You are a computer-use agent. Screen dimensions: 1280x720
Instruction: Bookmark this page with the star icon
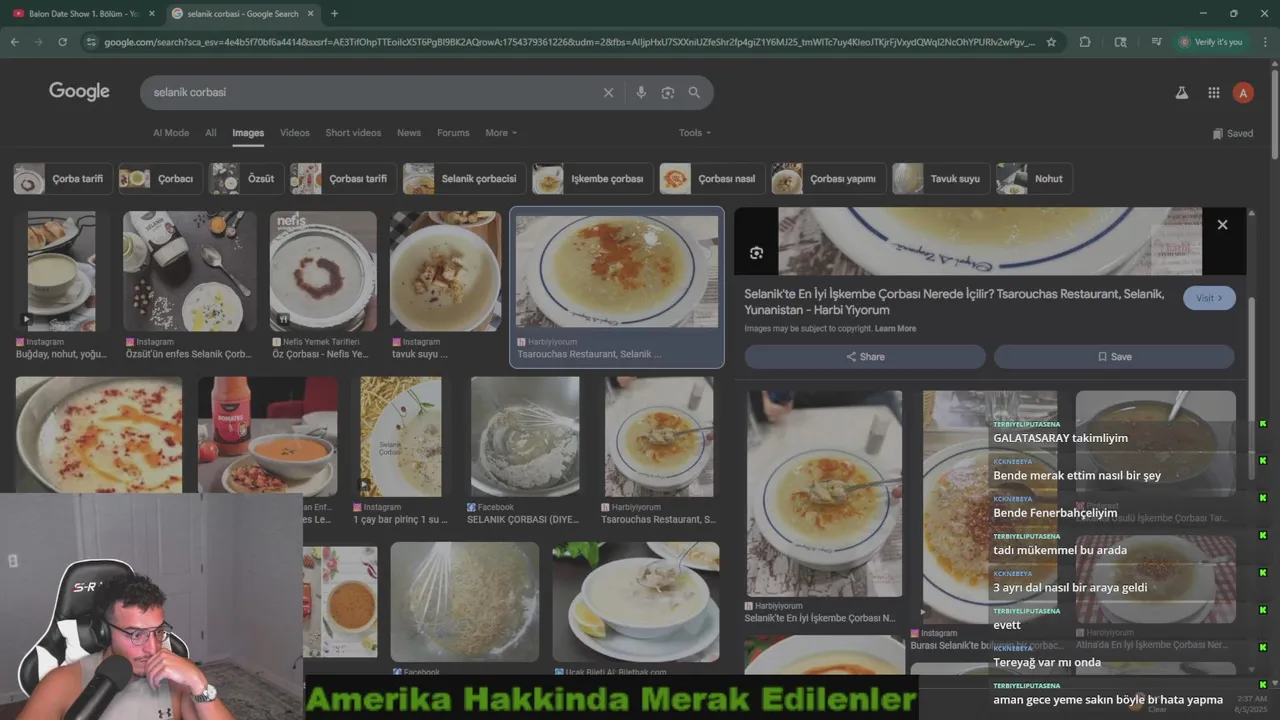point(1051,42)
